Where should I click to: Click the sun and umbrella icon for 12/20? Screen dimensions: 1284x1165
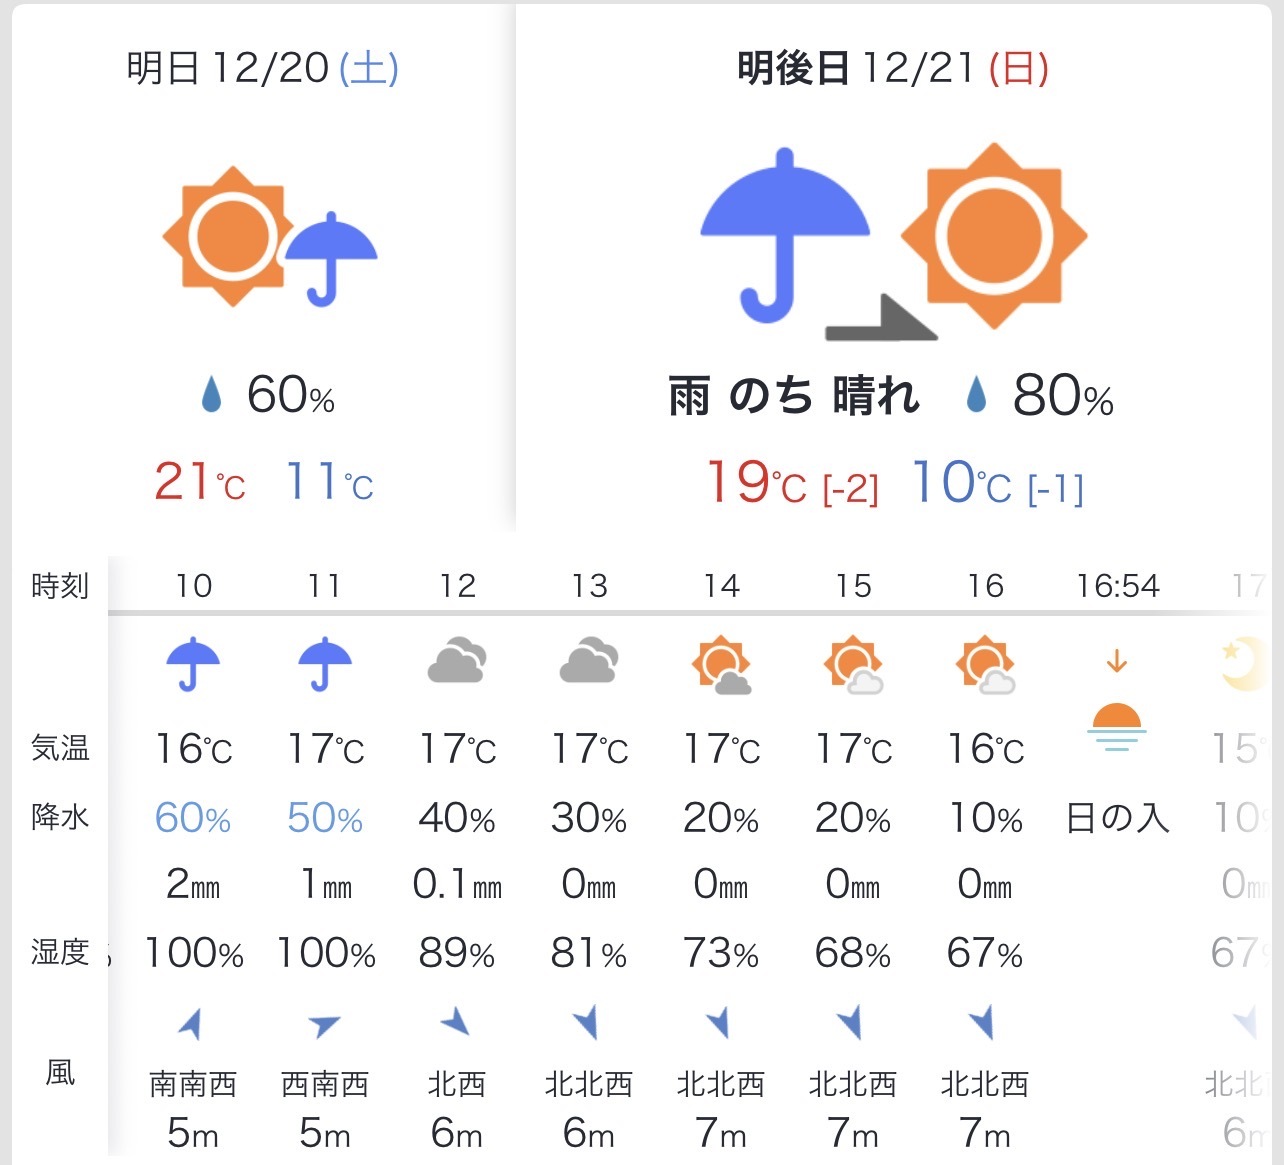[270, 238]
